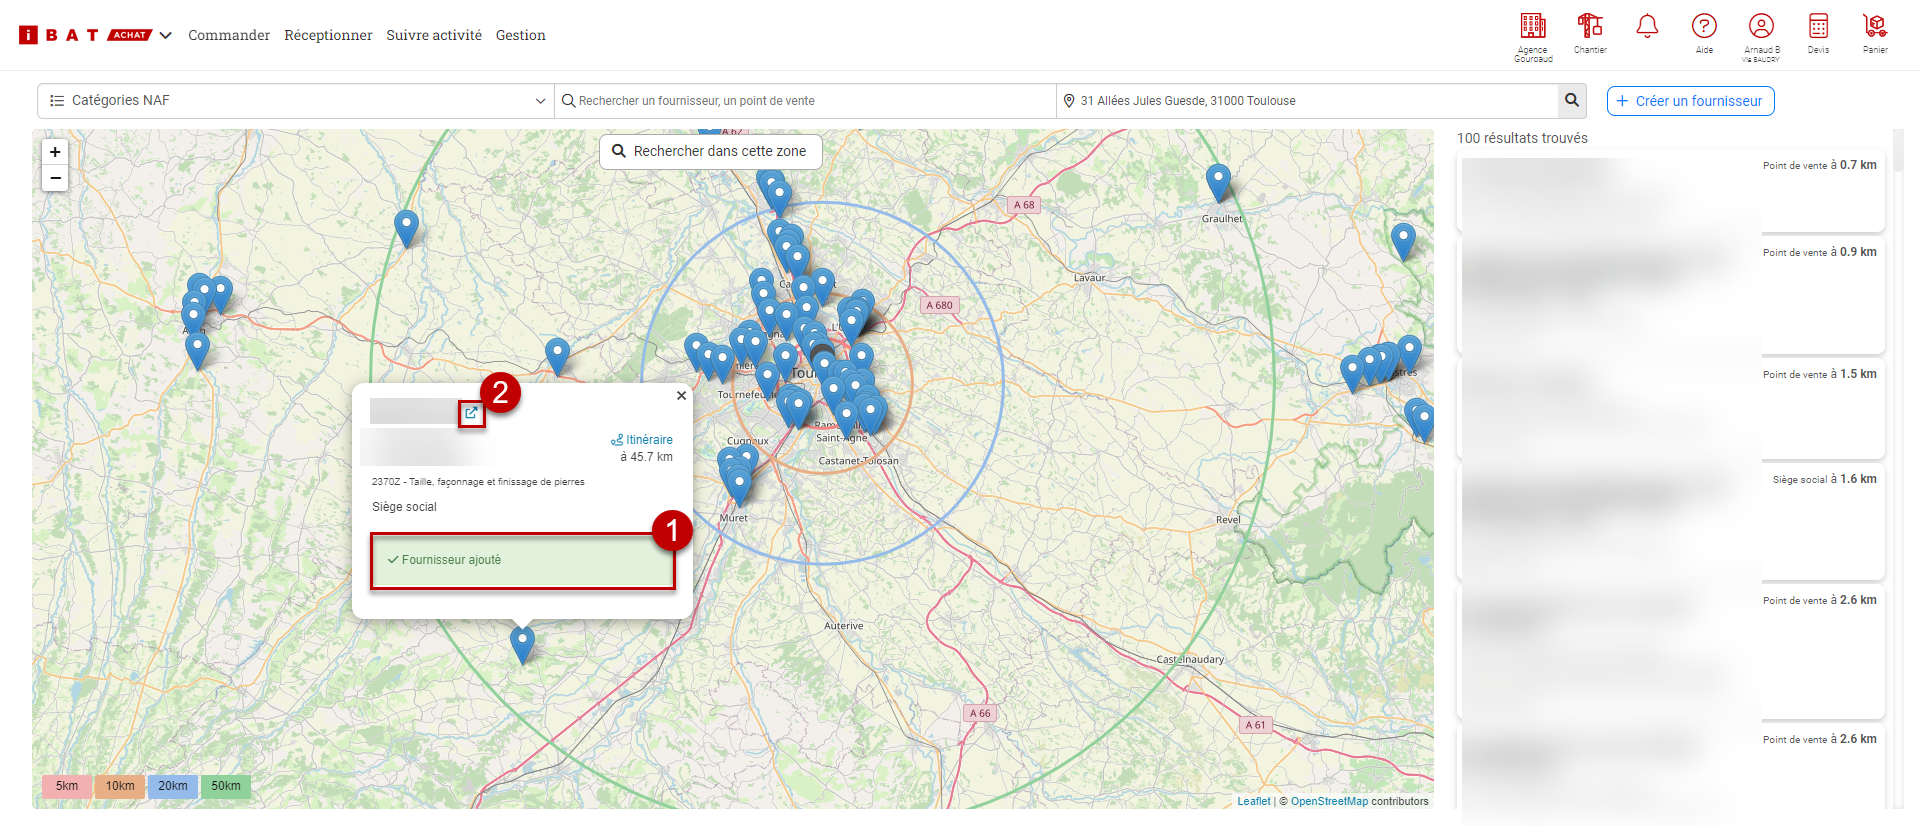
Task: Open the Agence Gouraud icon
Action: coord(1532,27)
